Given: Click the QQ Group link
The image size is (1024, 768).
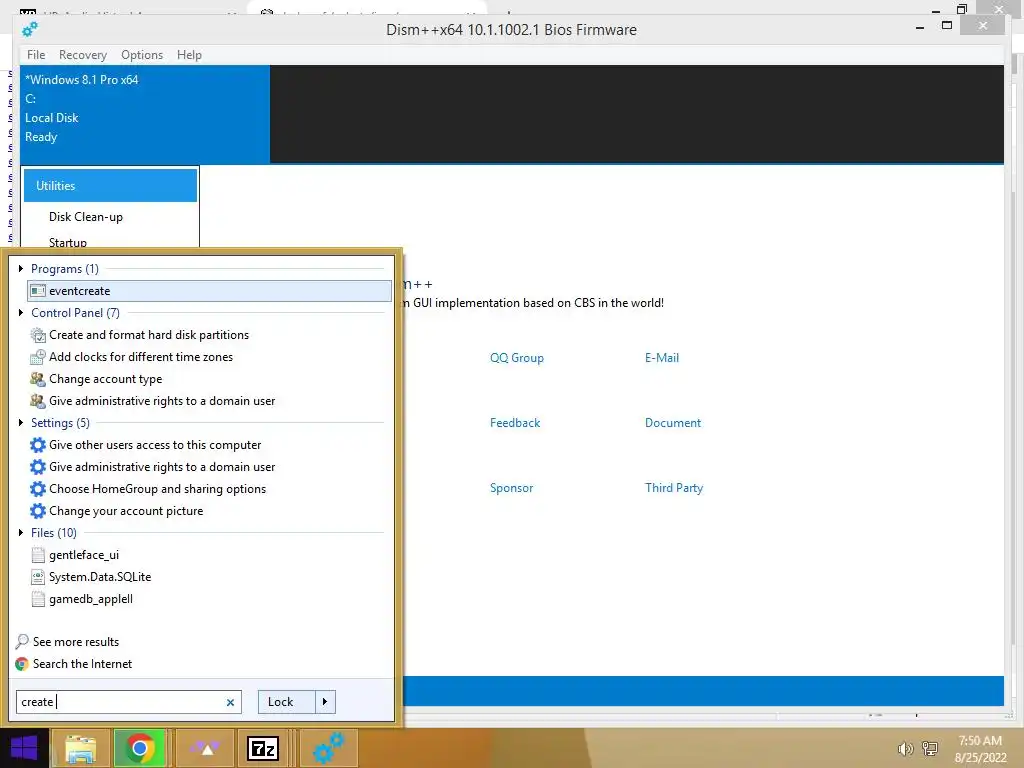Looking at the screenshot, I should tap(517, 358).
